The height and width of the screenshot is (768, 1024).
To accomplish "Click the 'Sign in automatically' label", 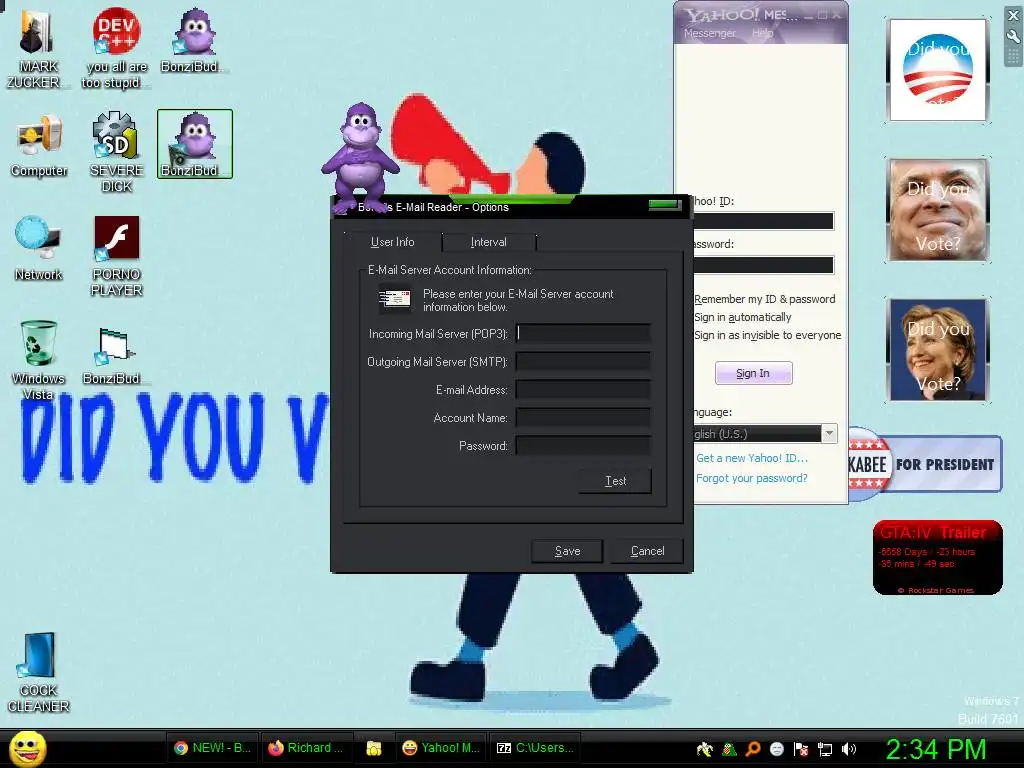I will click(743, 317).
